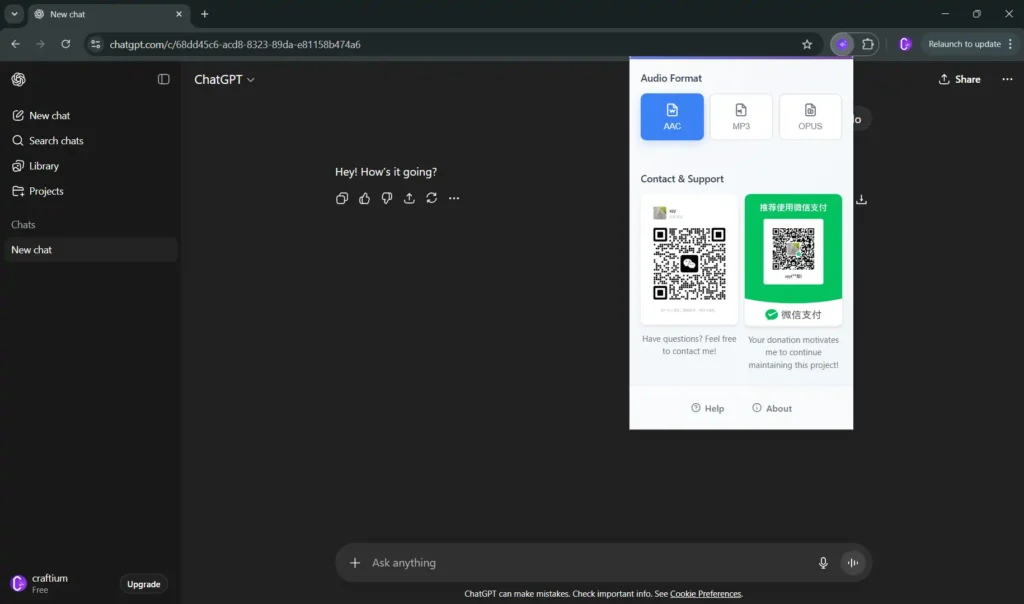
Task: Select AAC audio format
Action: (672, 117)
